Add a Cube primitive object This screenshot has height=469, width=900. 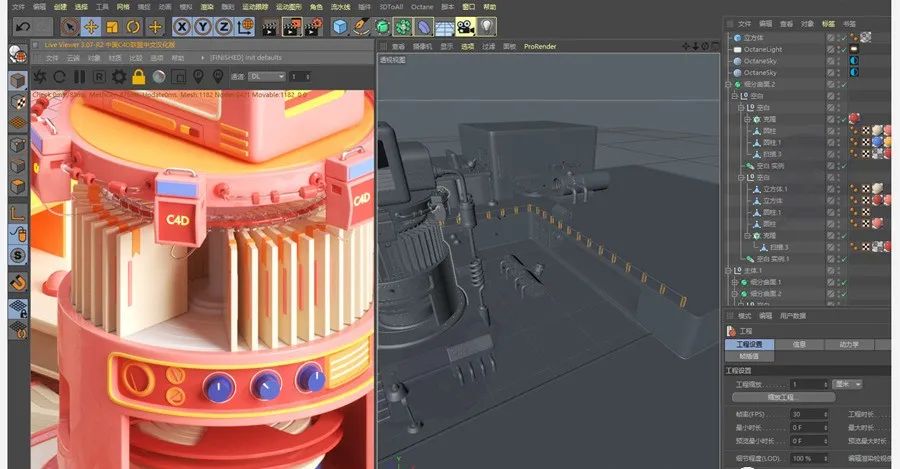click(340, 27)
